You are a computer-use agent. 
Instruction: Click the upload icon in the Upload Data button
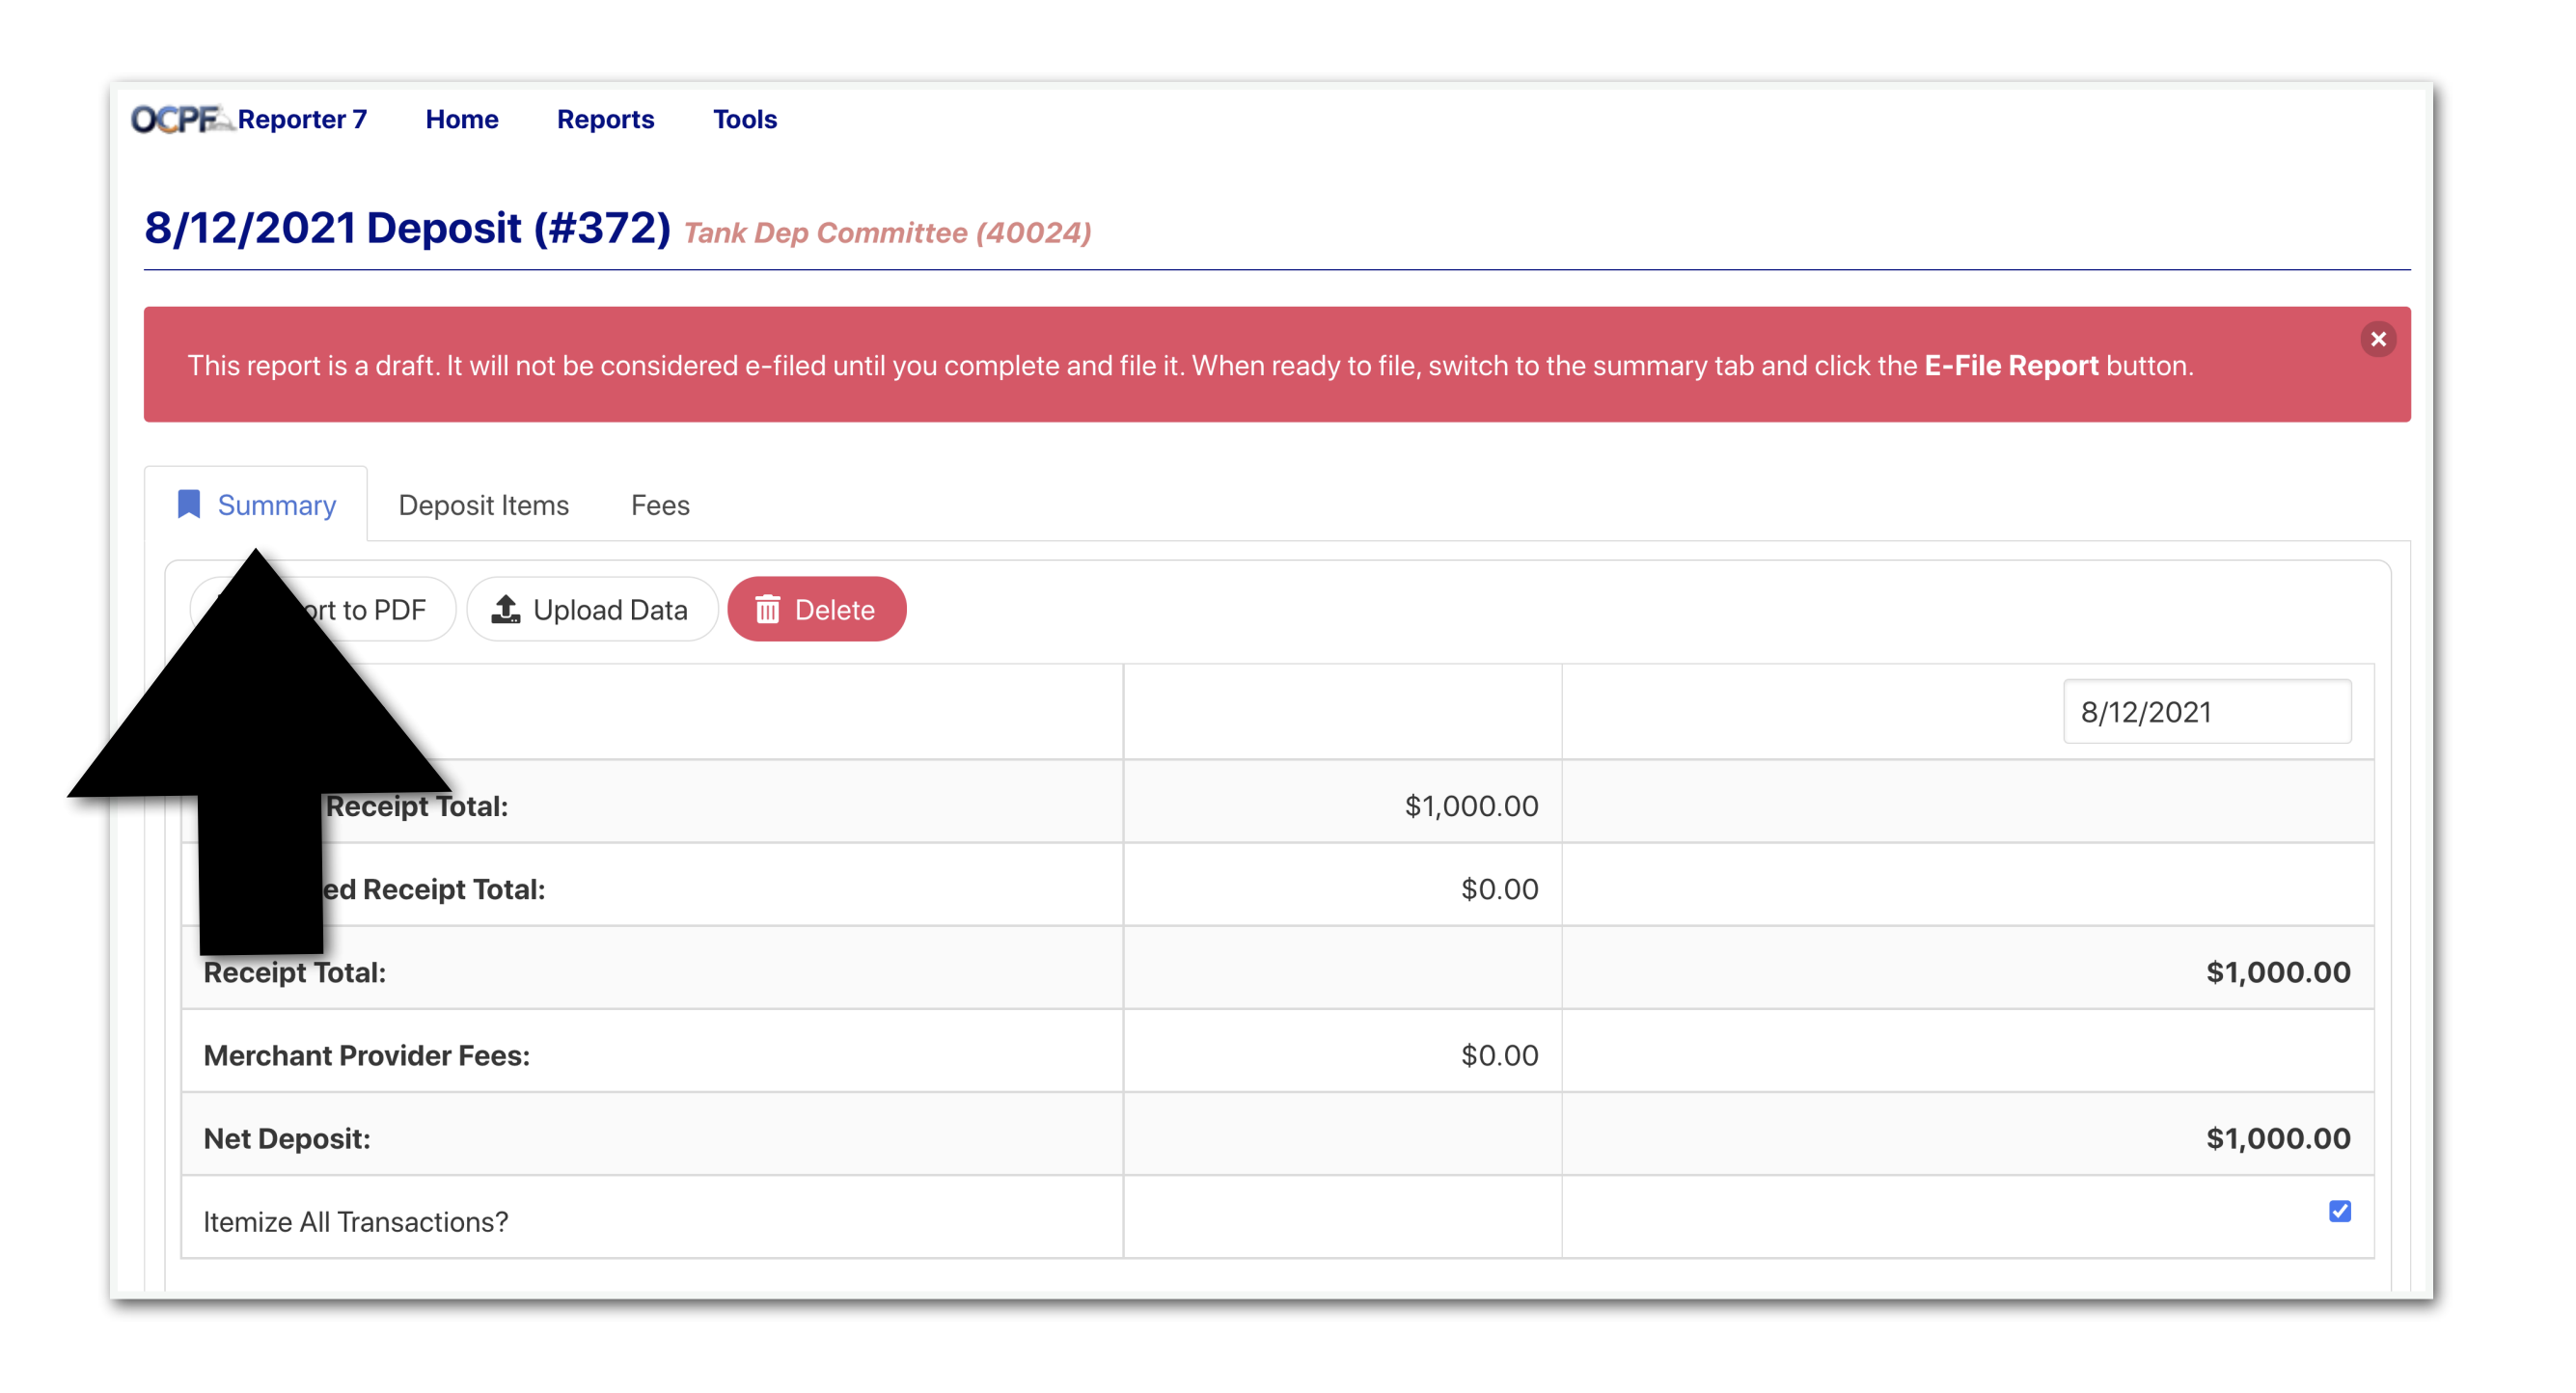pos(506,609)
